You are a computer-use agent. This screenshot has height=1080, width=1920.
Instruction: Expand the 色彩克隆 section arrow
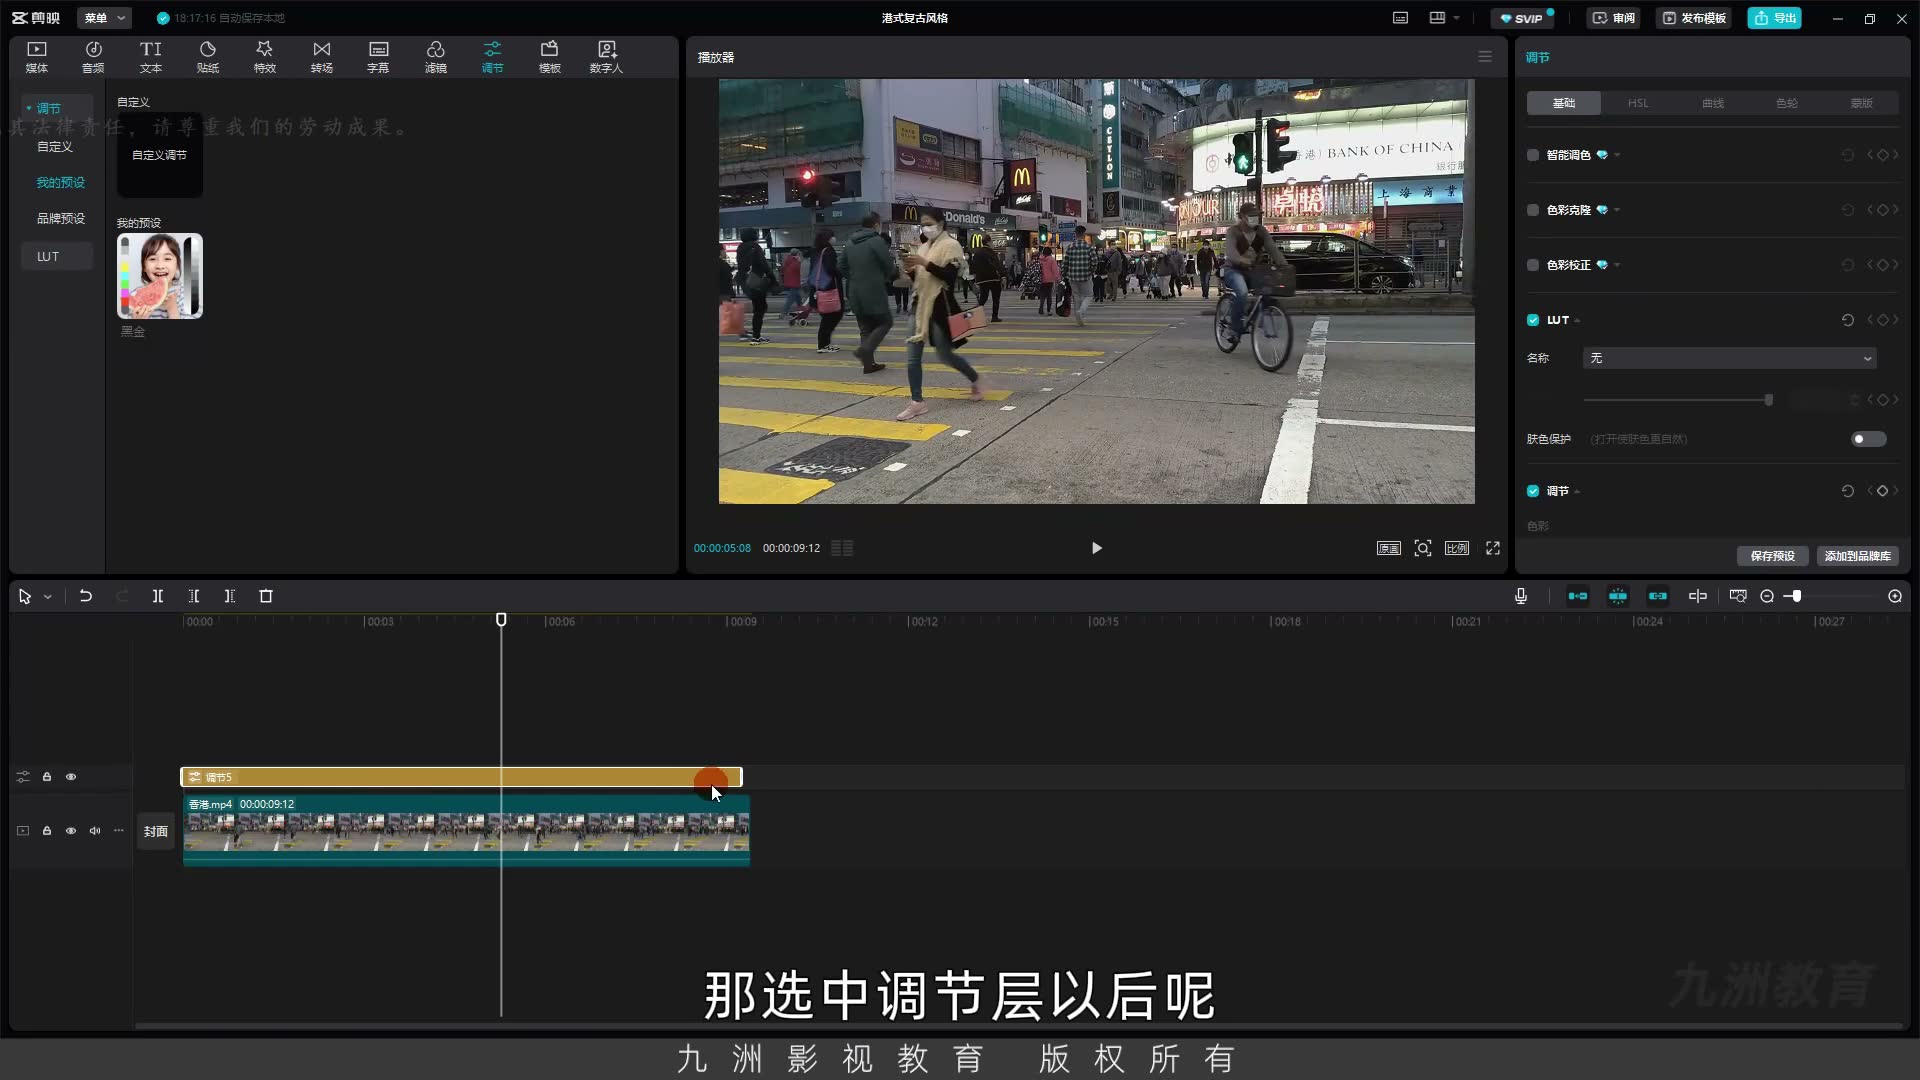click(x=1617, y=210)
